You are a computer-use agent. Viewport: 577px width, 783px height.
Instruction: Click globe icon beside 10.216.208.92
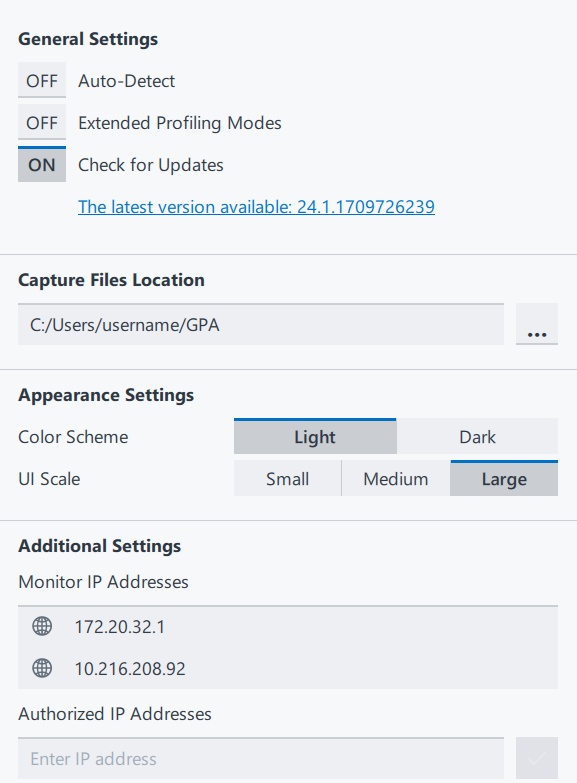(x=42, y=668)
